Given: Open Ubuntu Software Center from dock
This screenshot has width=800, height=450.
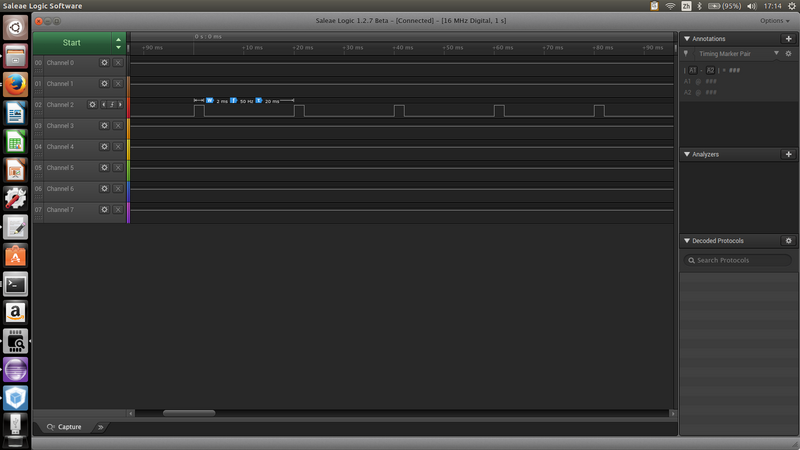Looking at the screenshot, I should click(15, 256).
